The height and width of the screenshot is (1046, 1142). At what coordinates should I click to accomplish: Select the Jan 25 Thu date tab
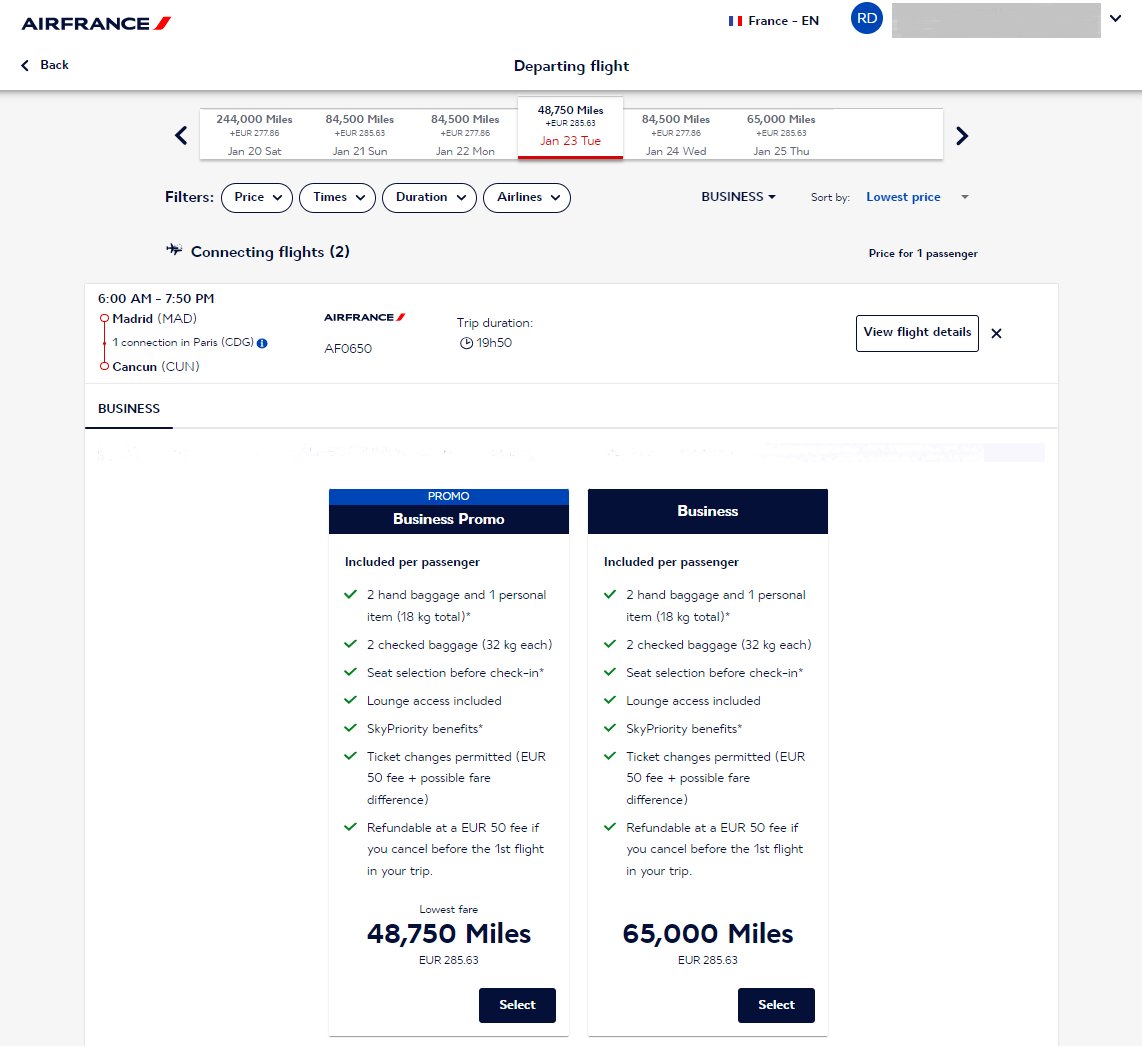tap(781, 135)
